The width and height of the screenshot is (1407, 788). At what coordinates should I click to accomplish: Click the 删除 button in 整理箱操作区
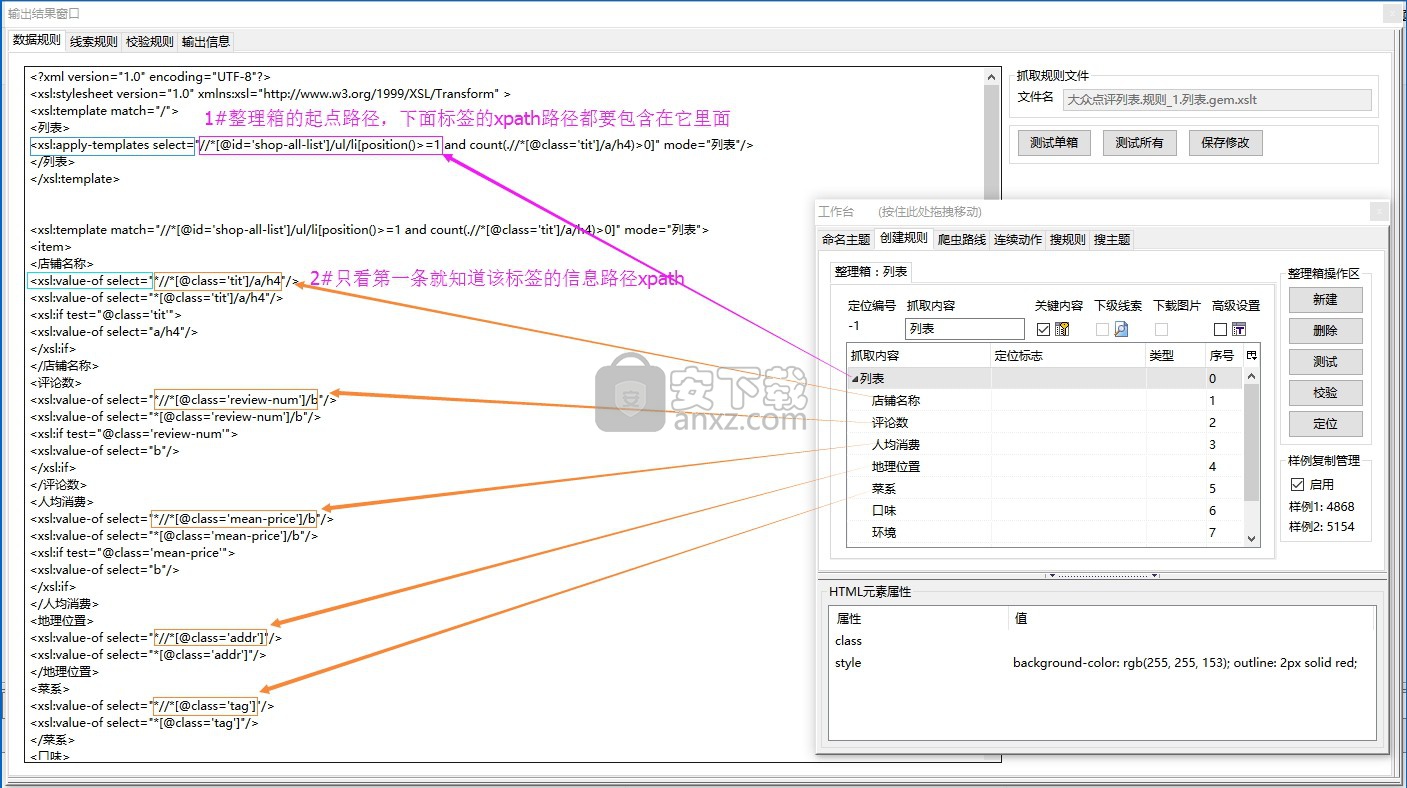coord(1325,331)
